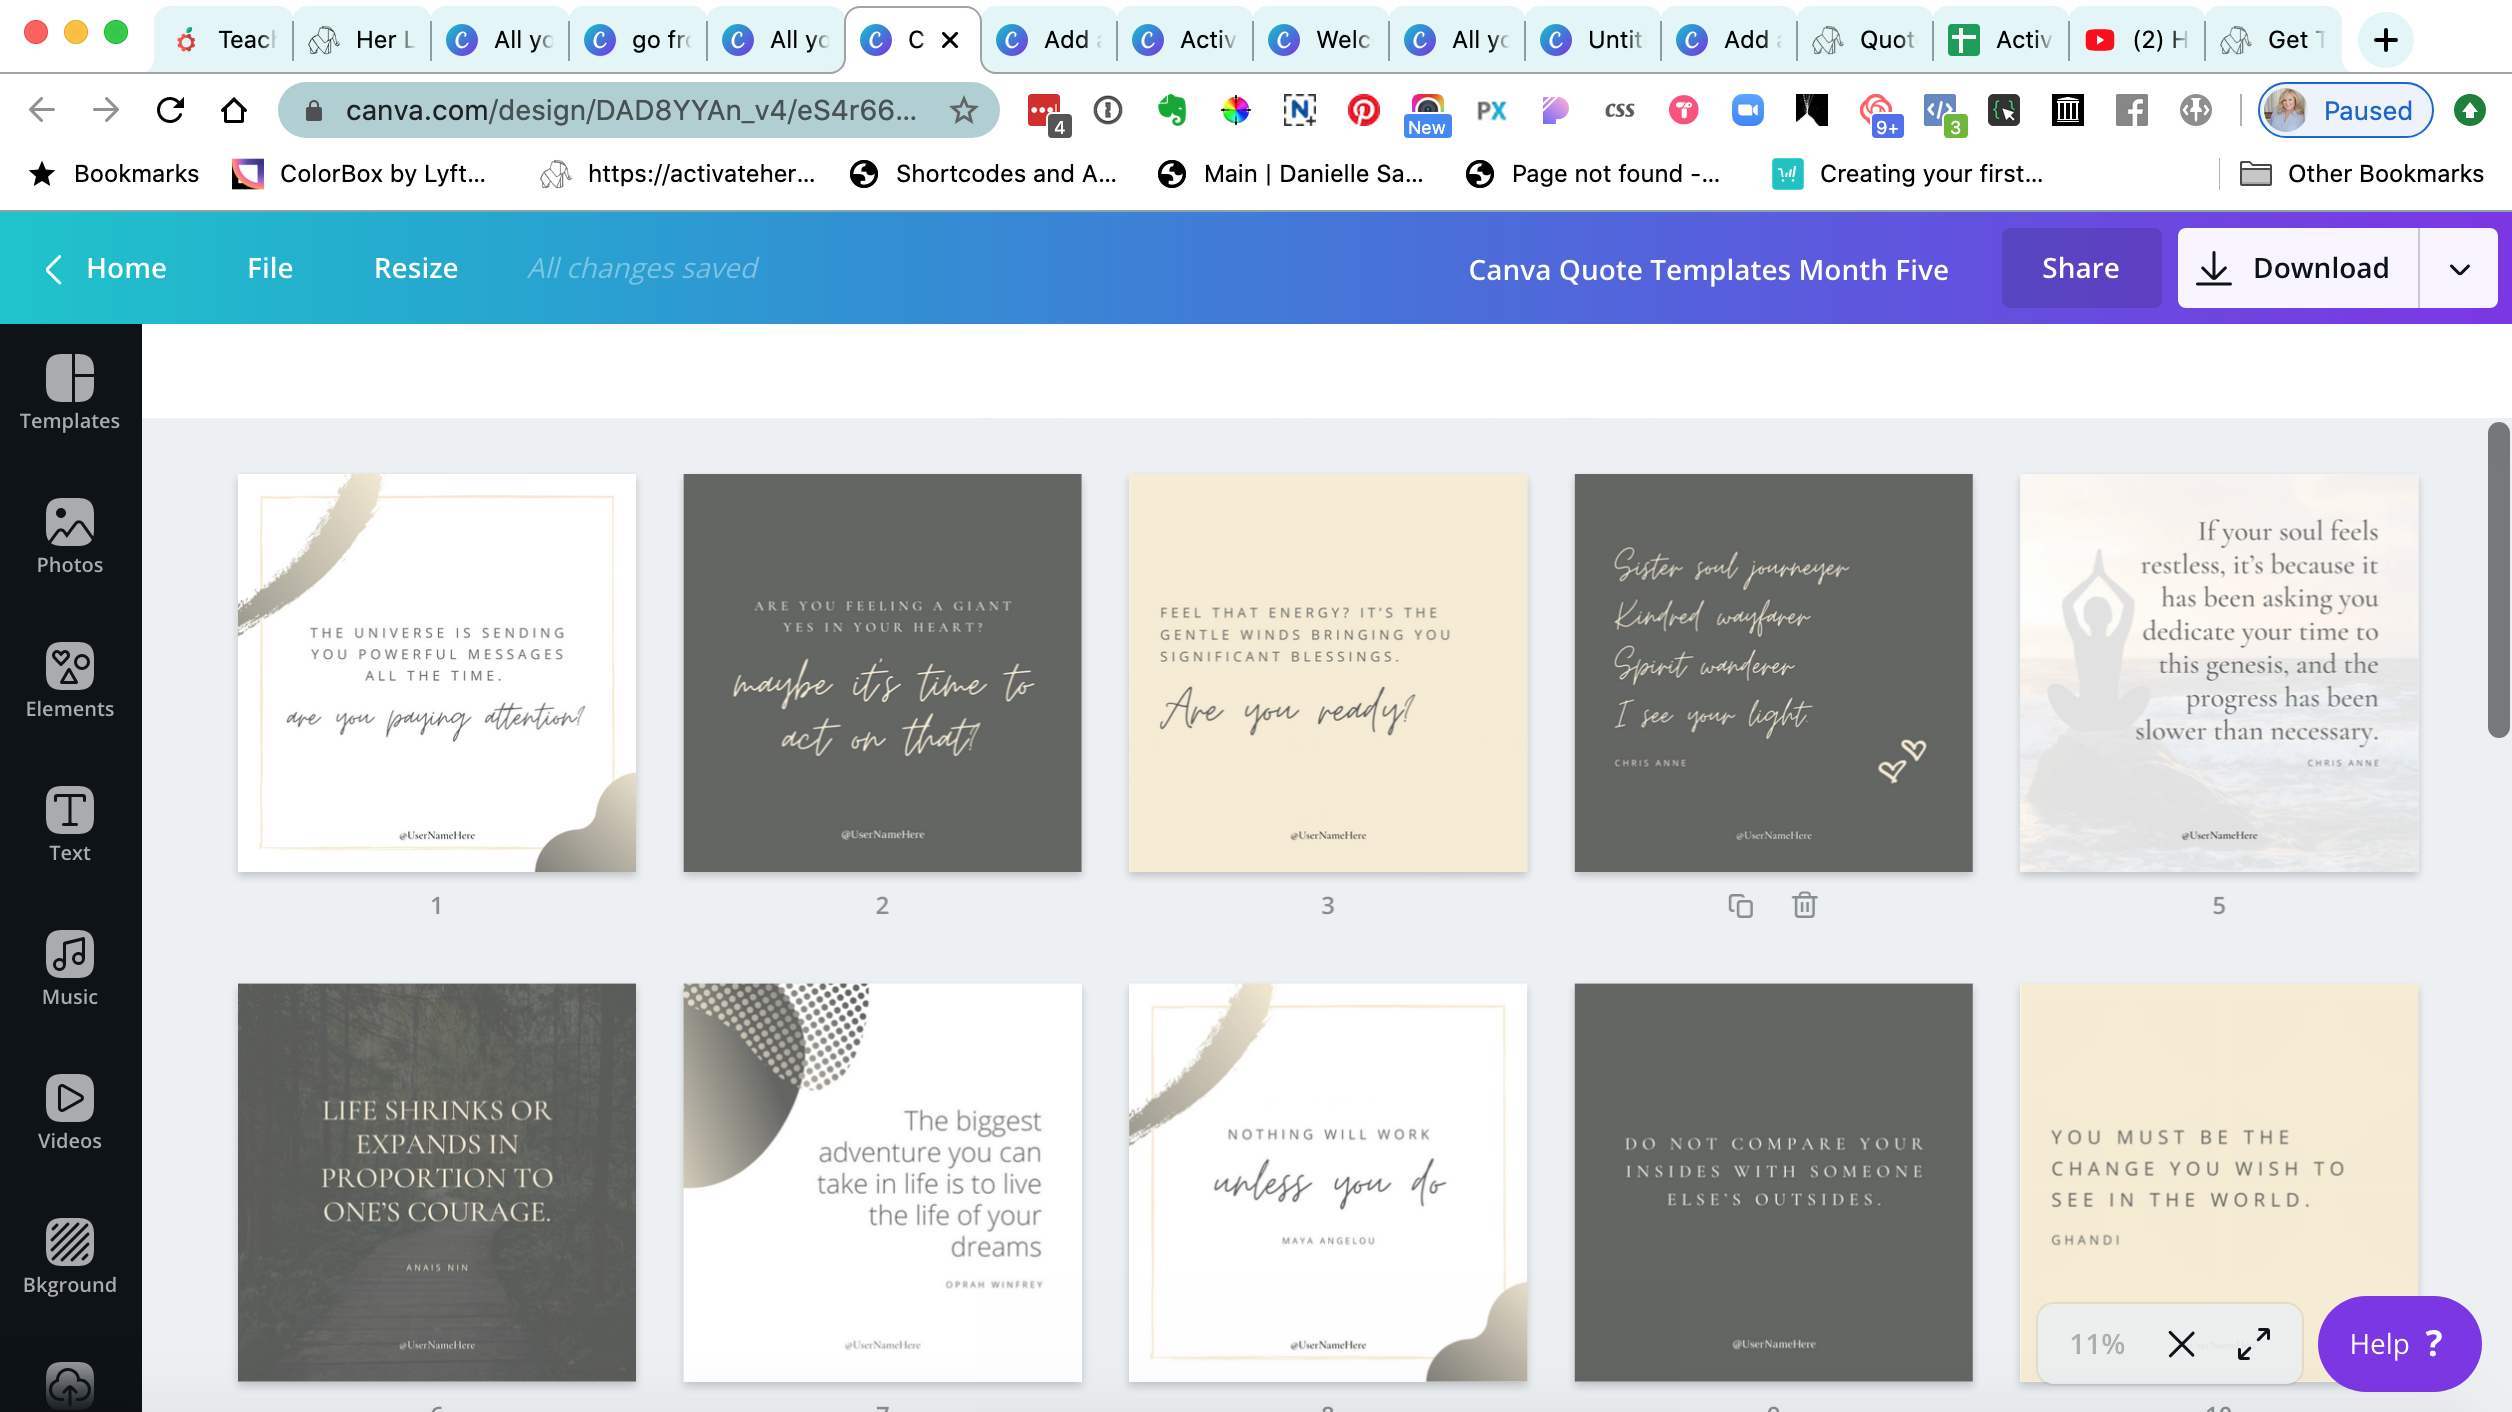This screenshot has height=1412, width=2512.
Task: Open the Elements panel
Action: (x=70, y=680)
